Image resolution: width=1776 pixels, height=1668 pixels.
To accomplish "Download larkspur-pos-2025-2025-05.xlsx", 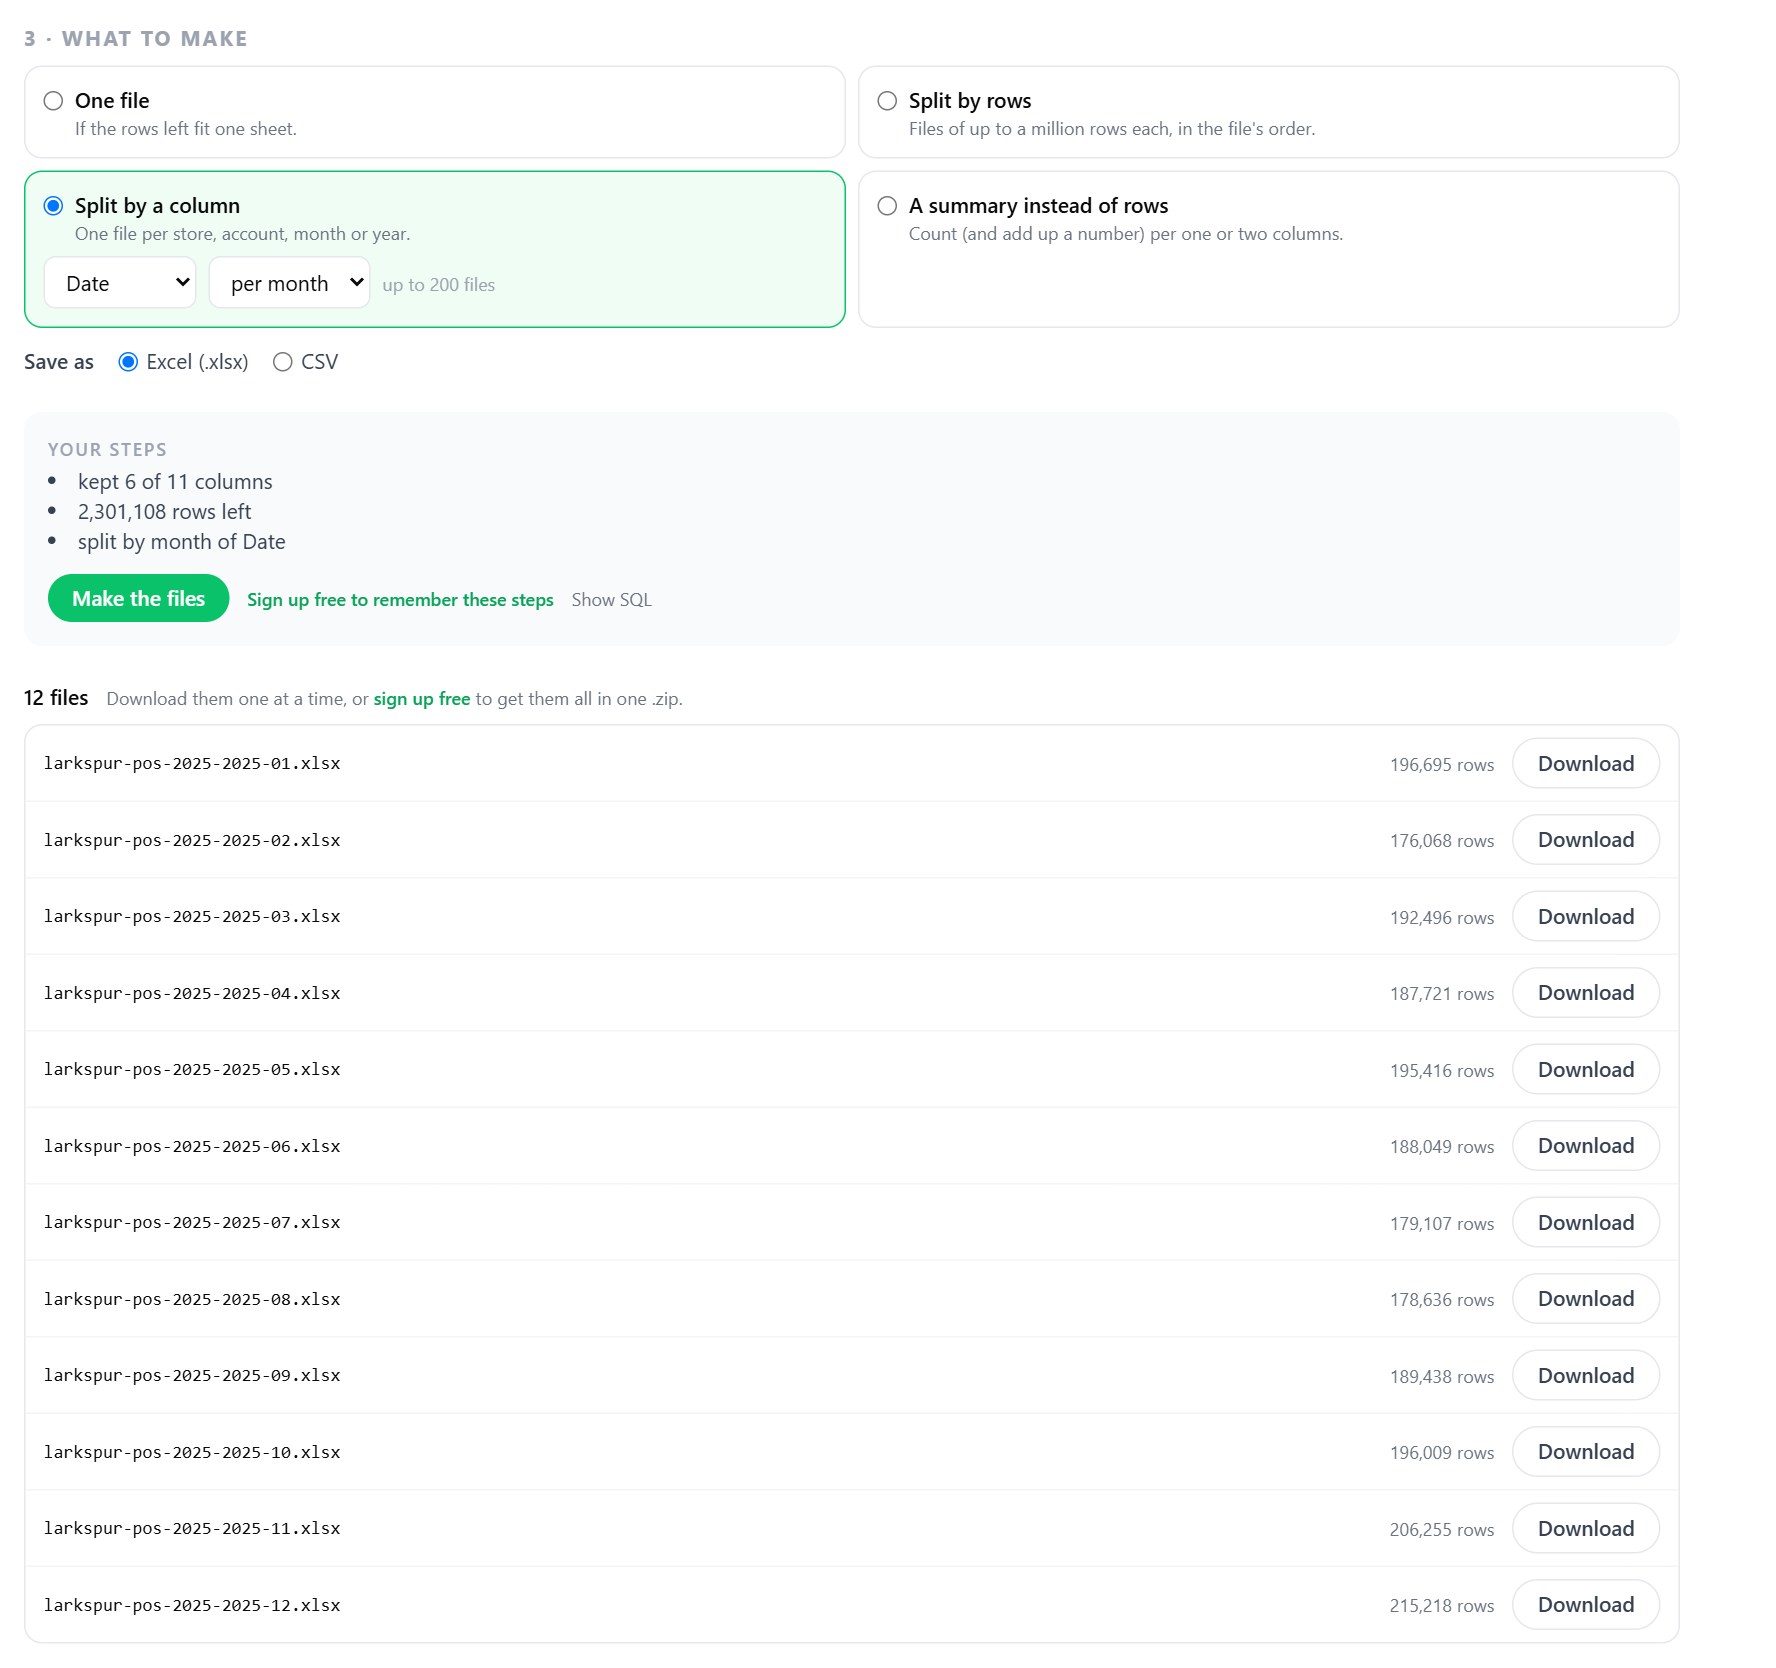I will pyautogui.click(x=1586, y=1070).
